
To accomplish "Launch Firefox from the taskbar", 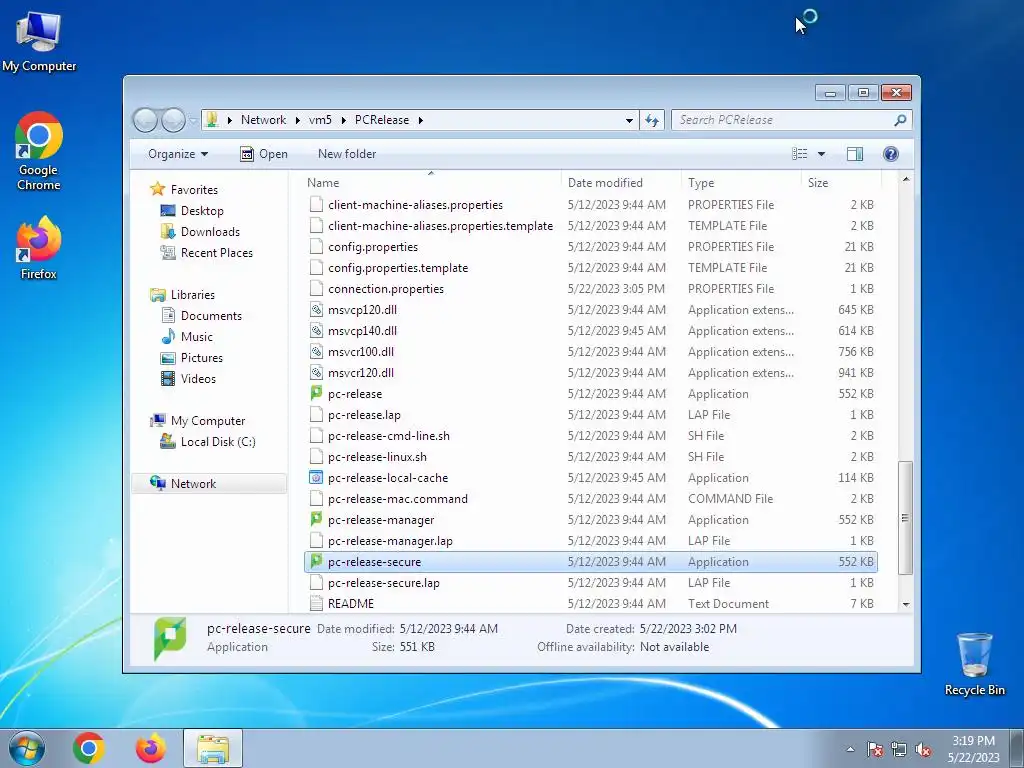I will [150, 748].
